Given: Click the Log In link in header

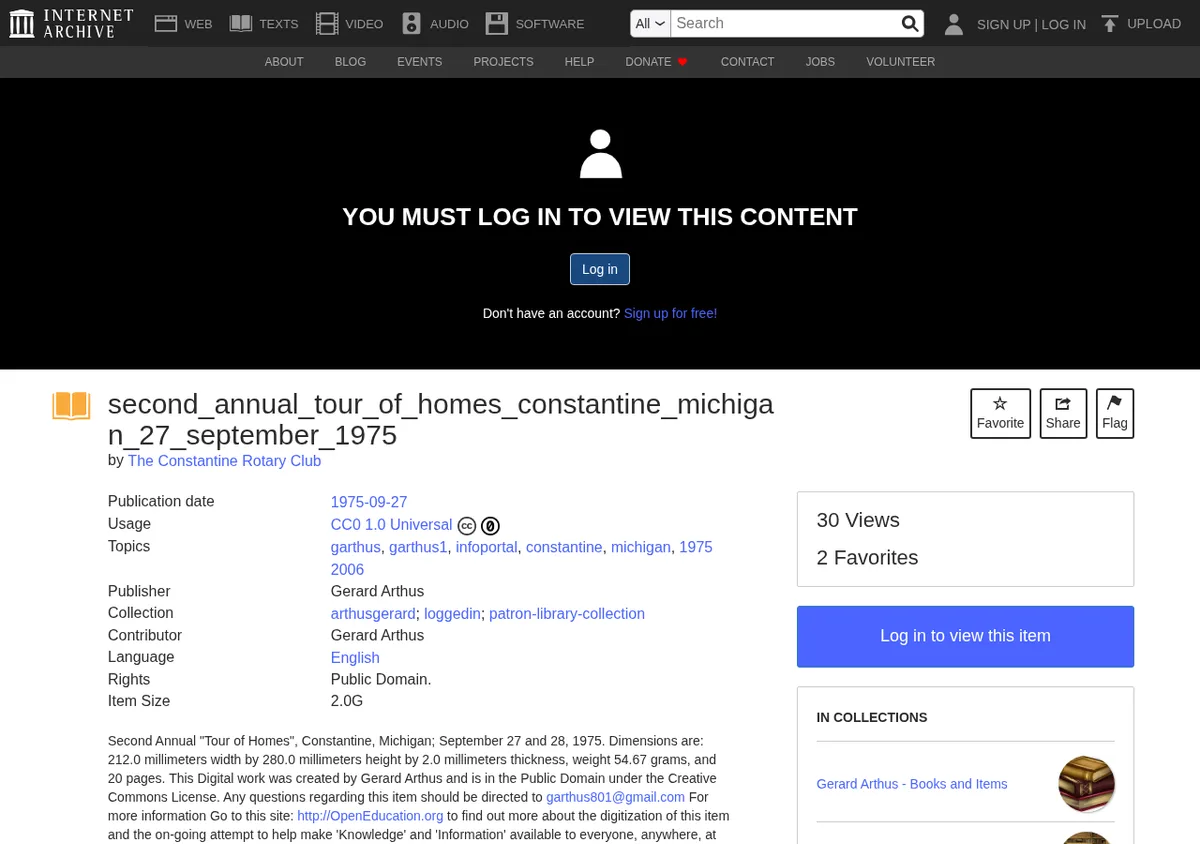Looking at the screenshot, I should 1063,24.
